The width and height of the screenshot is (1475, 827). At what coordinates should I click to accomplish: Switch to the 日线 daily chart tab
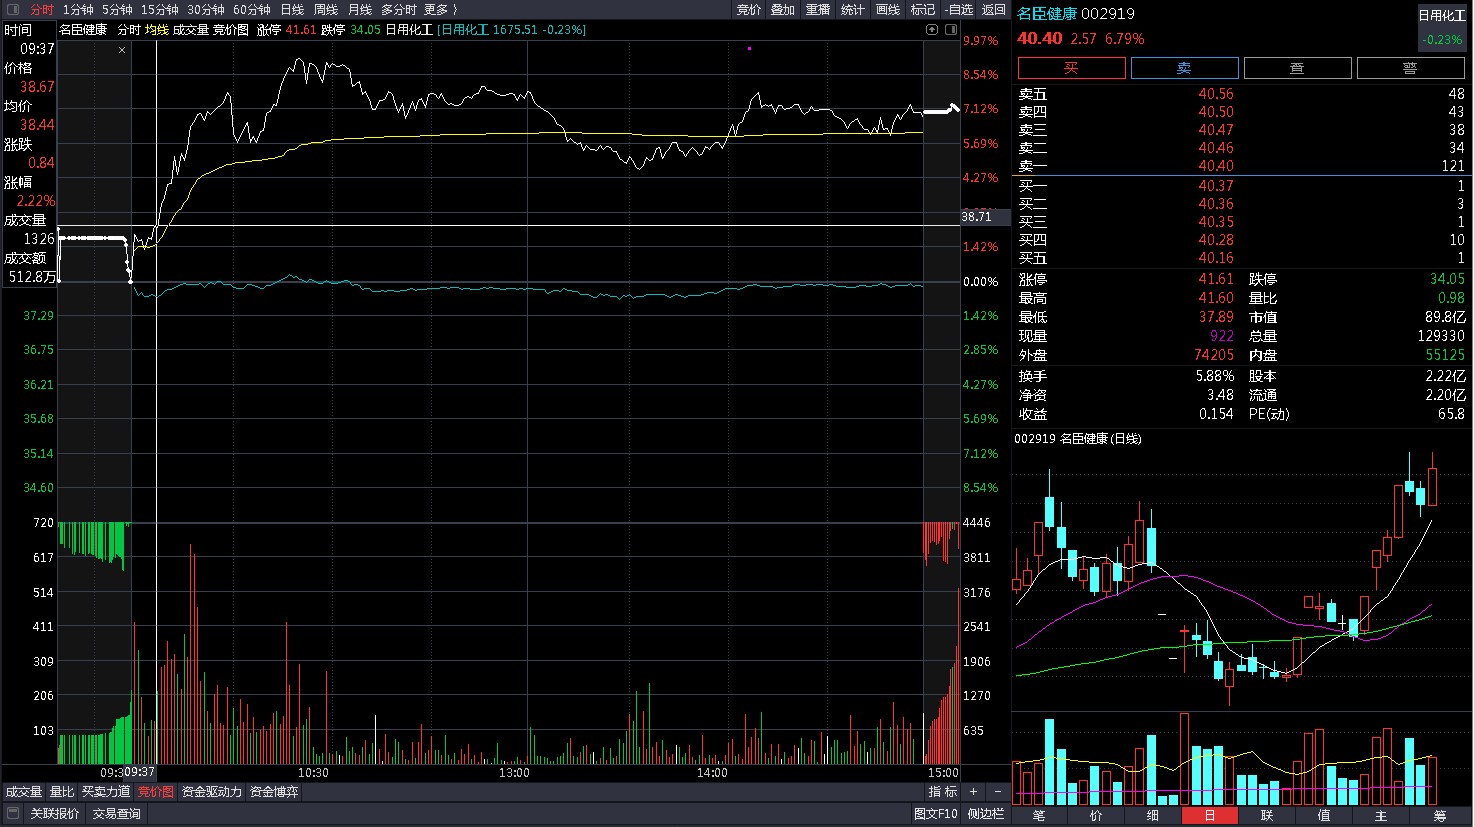292,9
